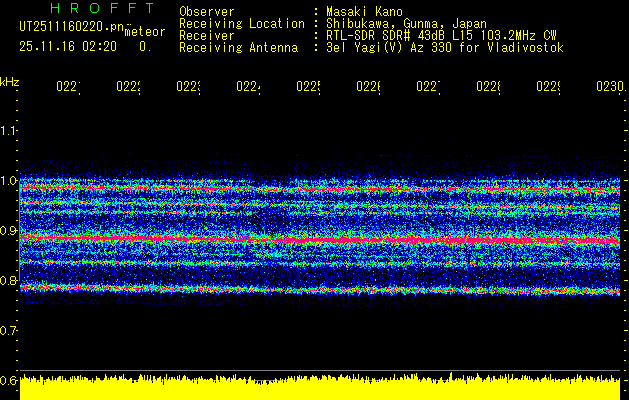Click the 0226 time marker
629x400 pixels.
click(369, 87)
